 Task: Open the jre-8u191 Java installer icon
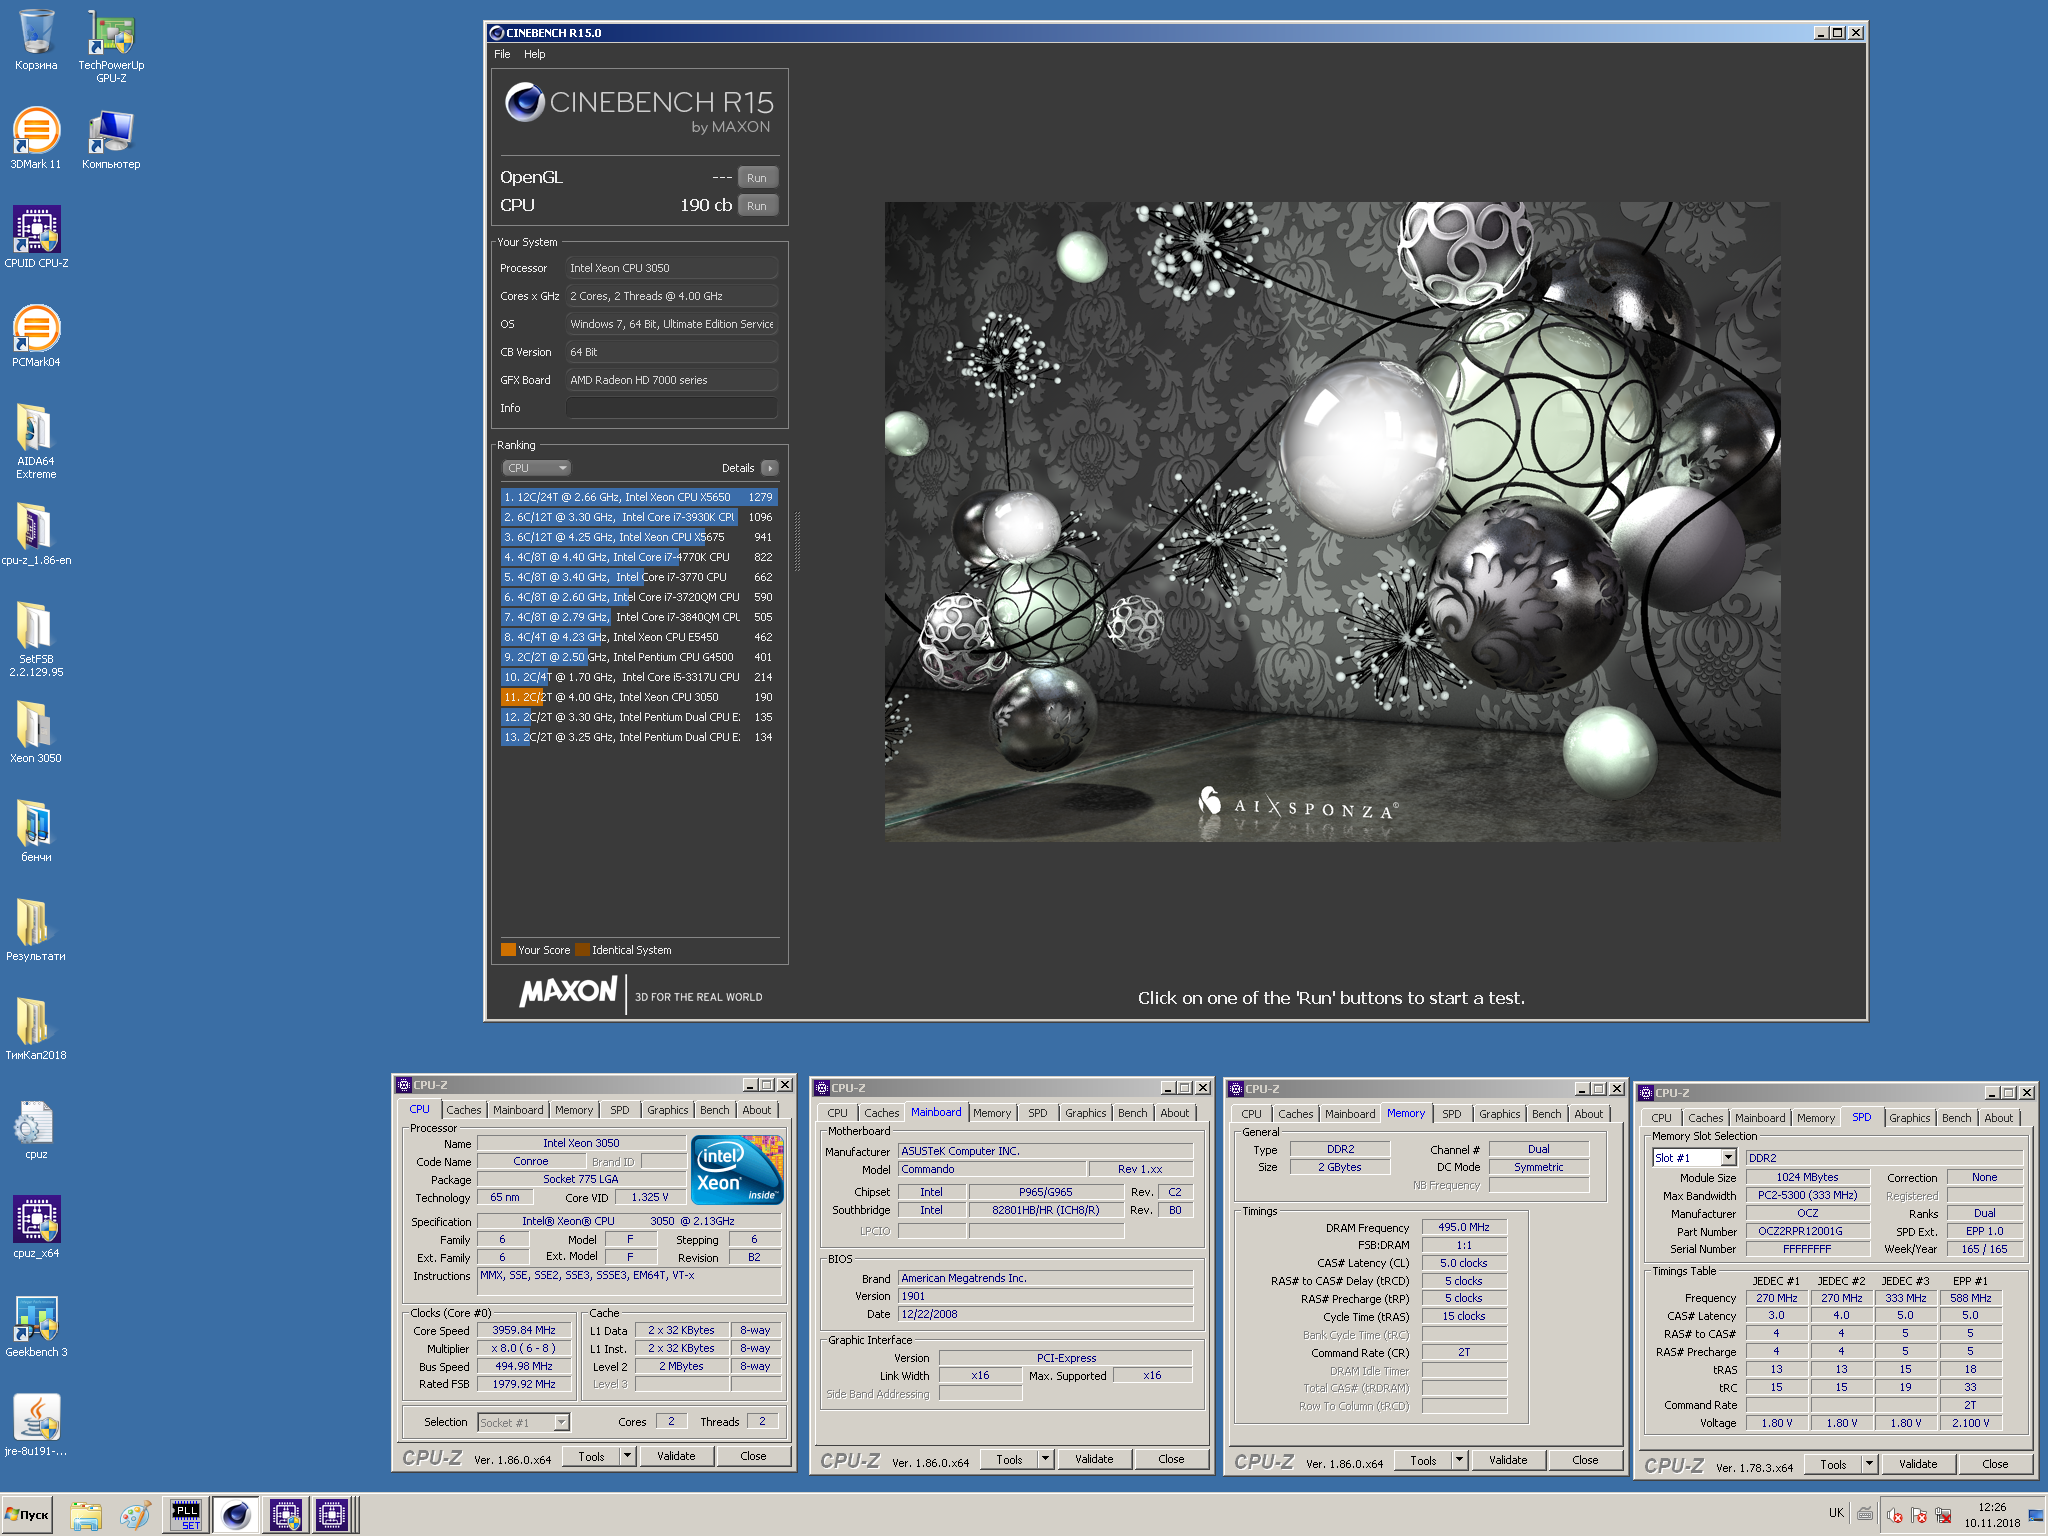tap(36, 1425)
